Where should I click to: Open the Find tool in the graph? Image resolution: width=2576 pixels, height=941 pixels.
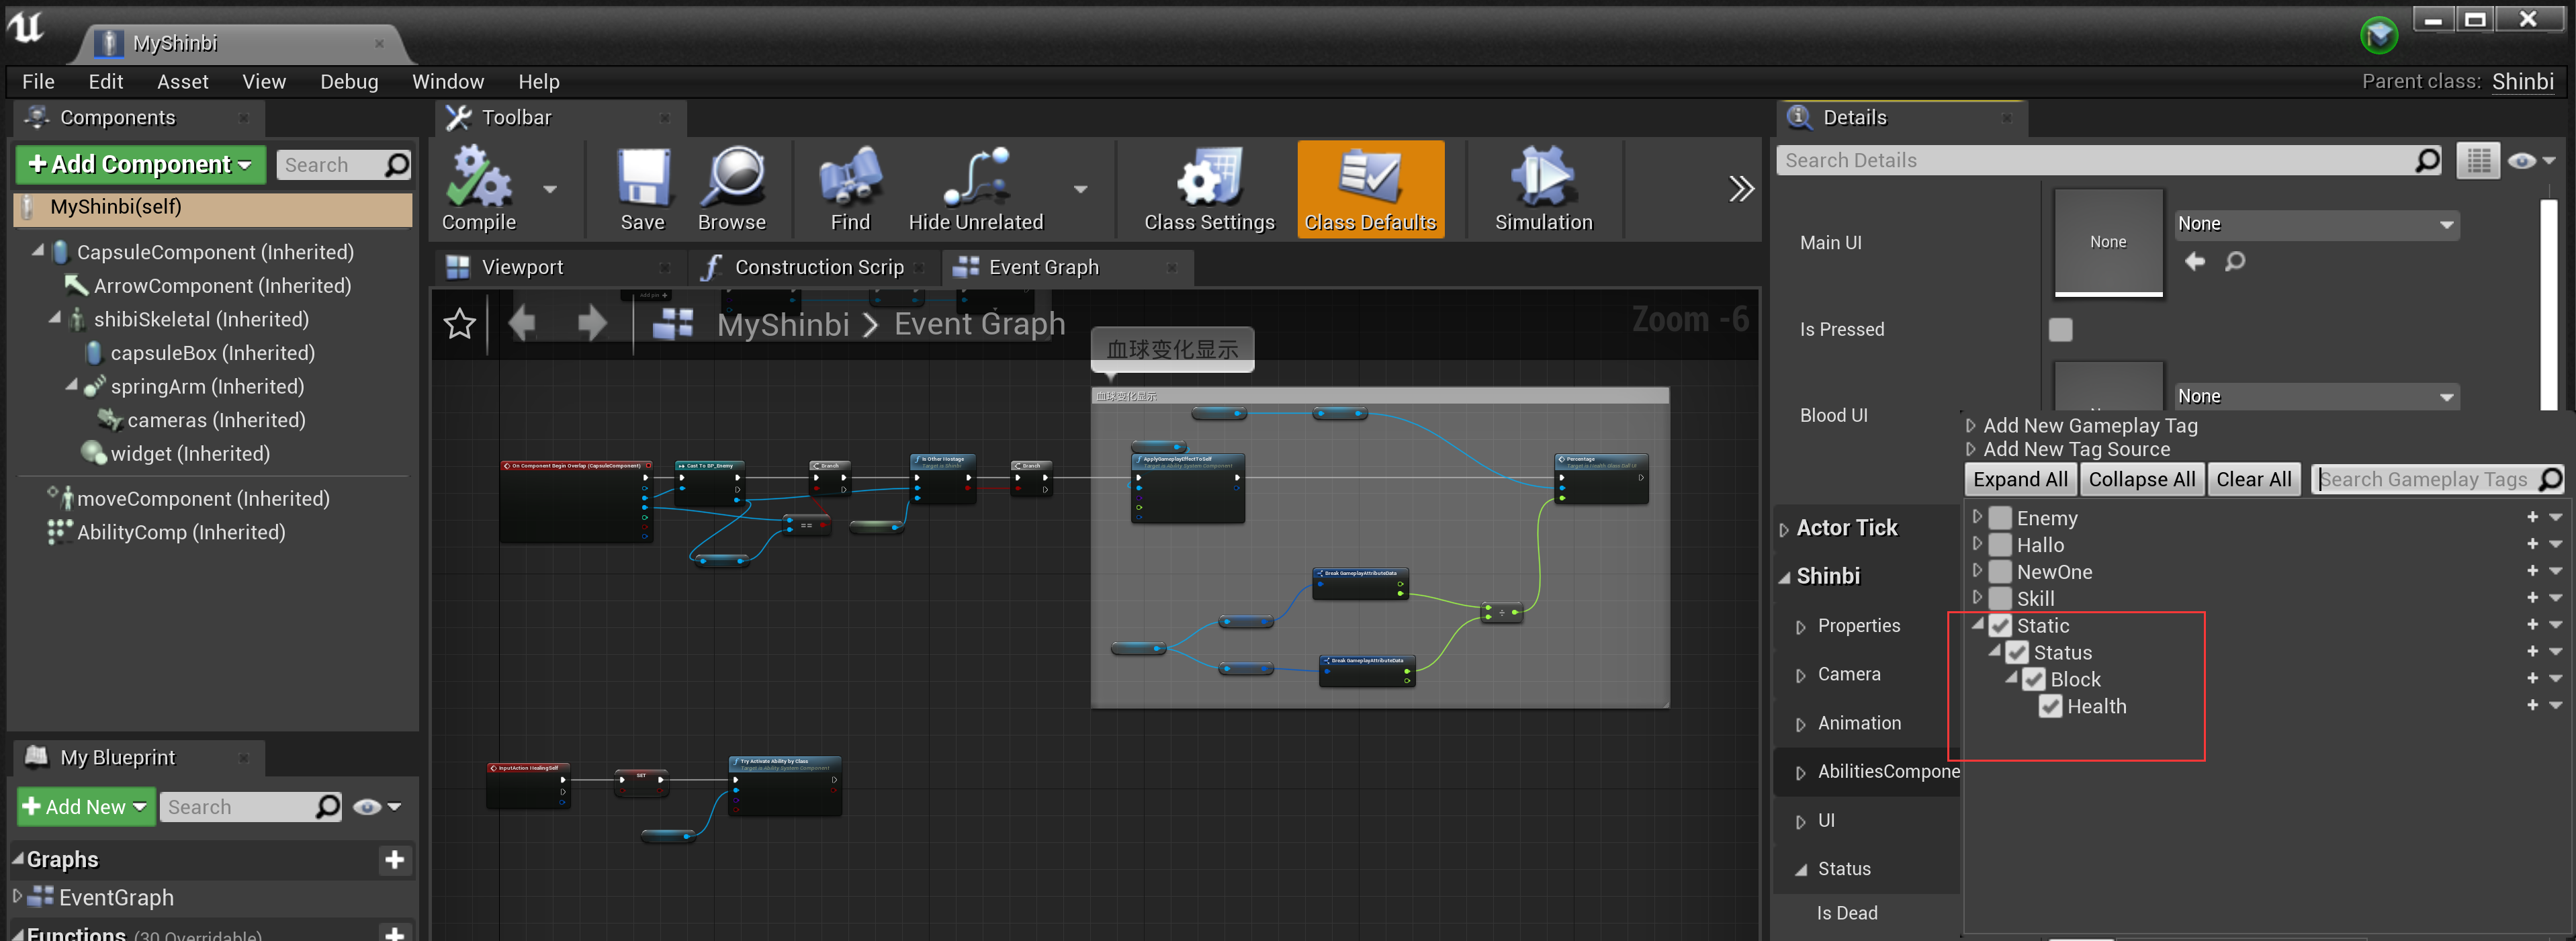(x=849, y=190)
